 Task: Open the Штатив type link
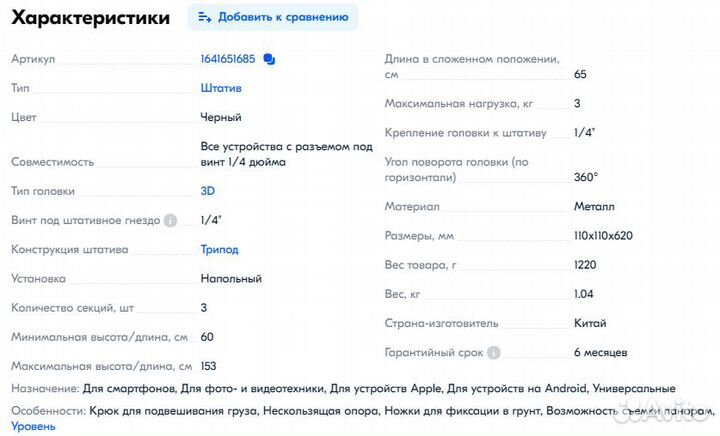point(220,88)
